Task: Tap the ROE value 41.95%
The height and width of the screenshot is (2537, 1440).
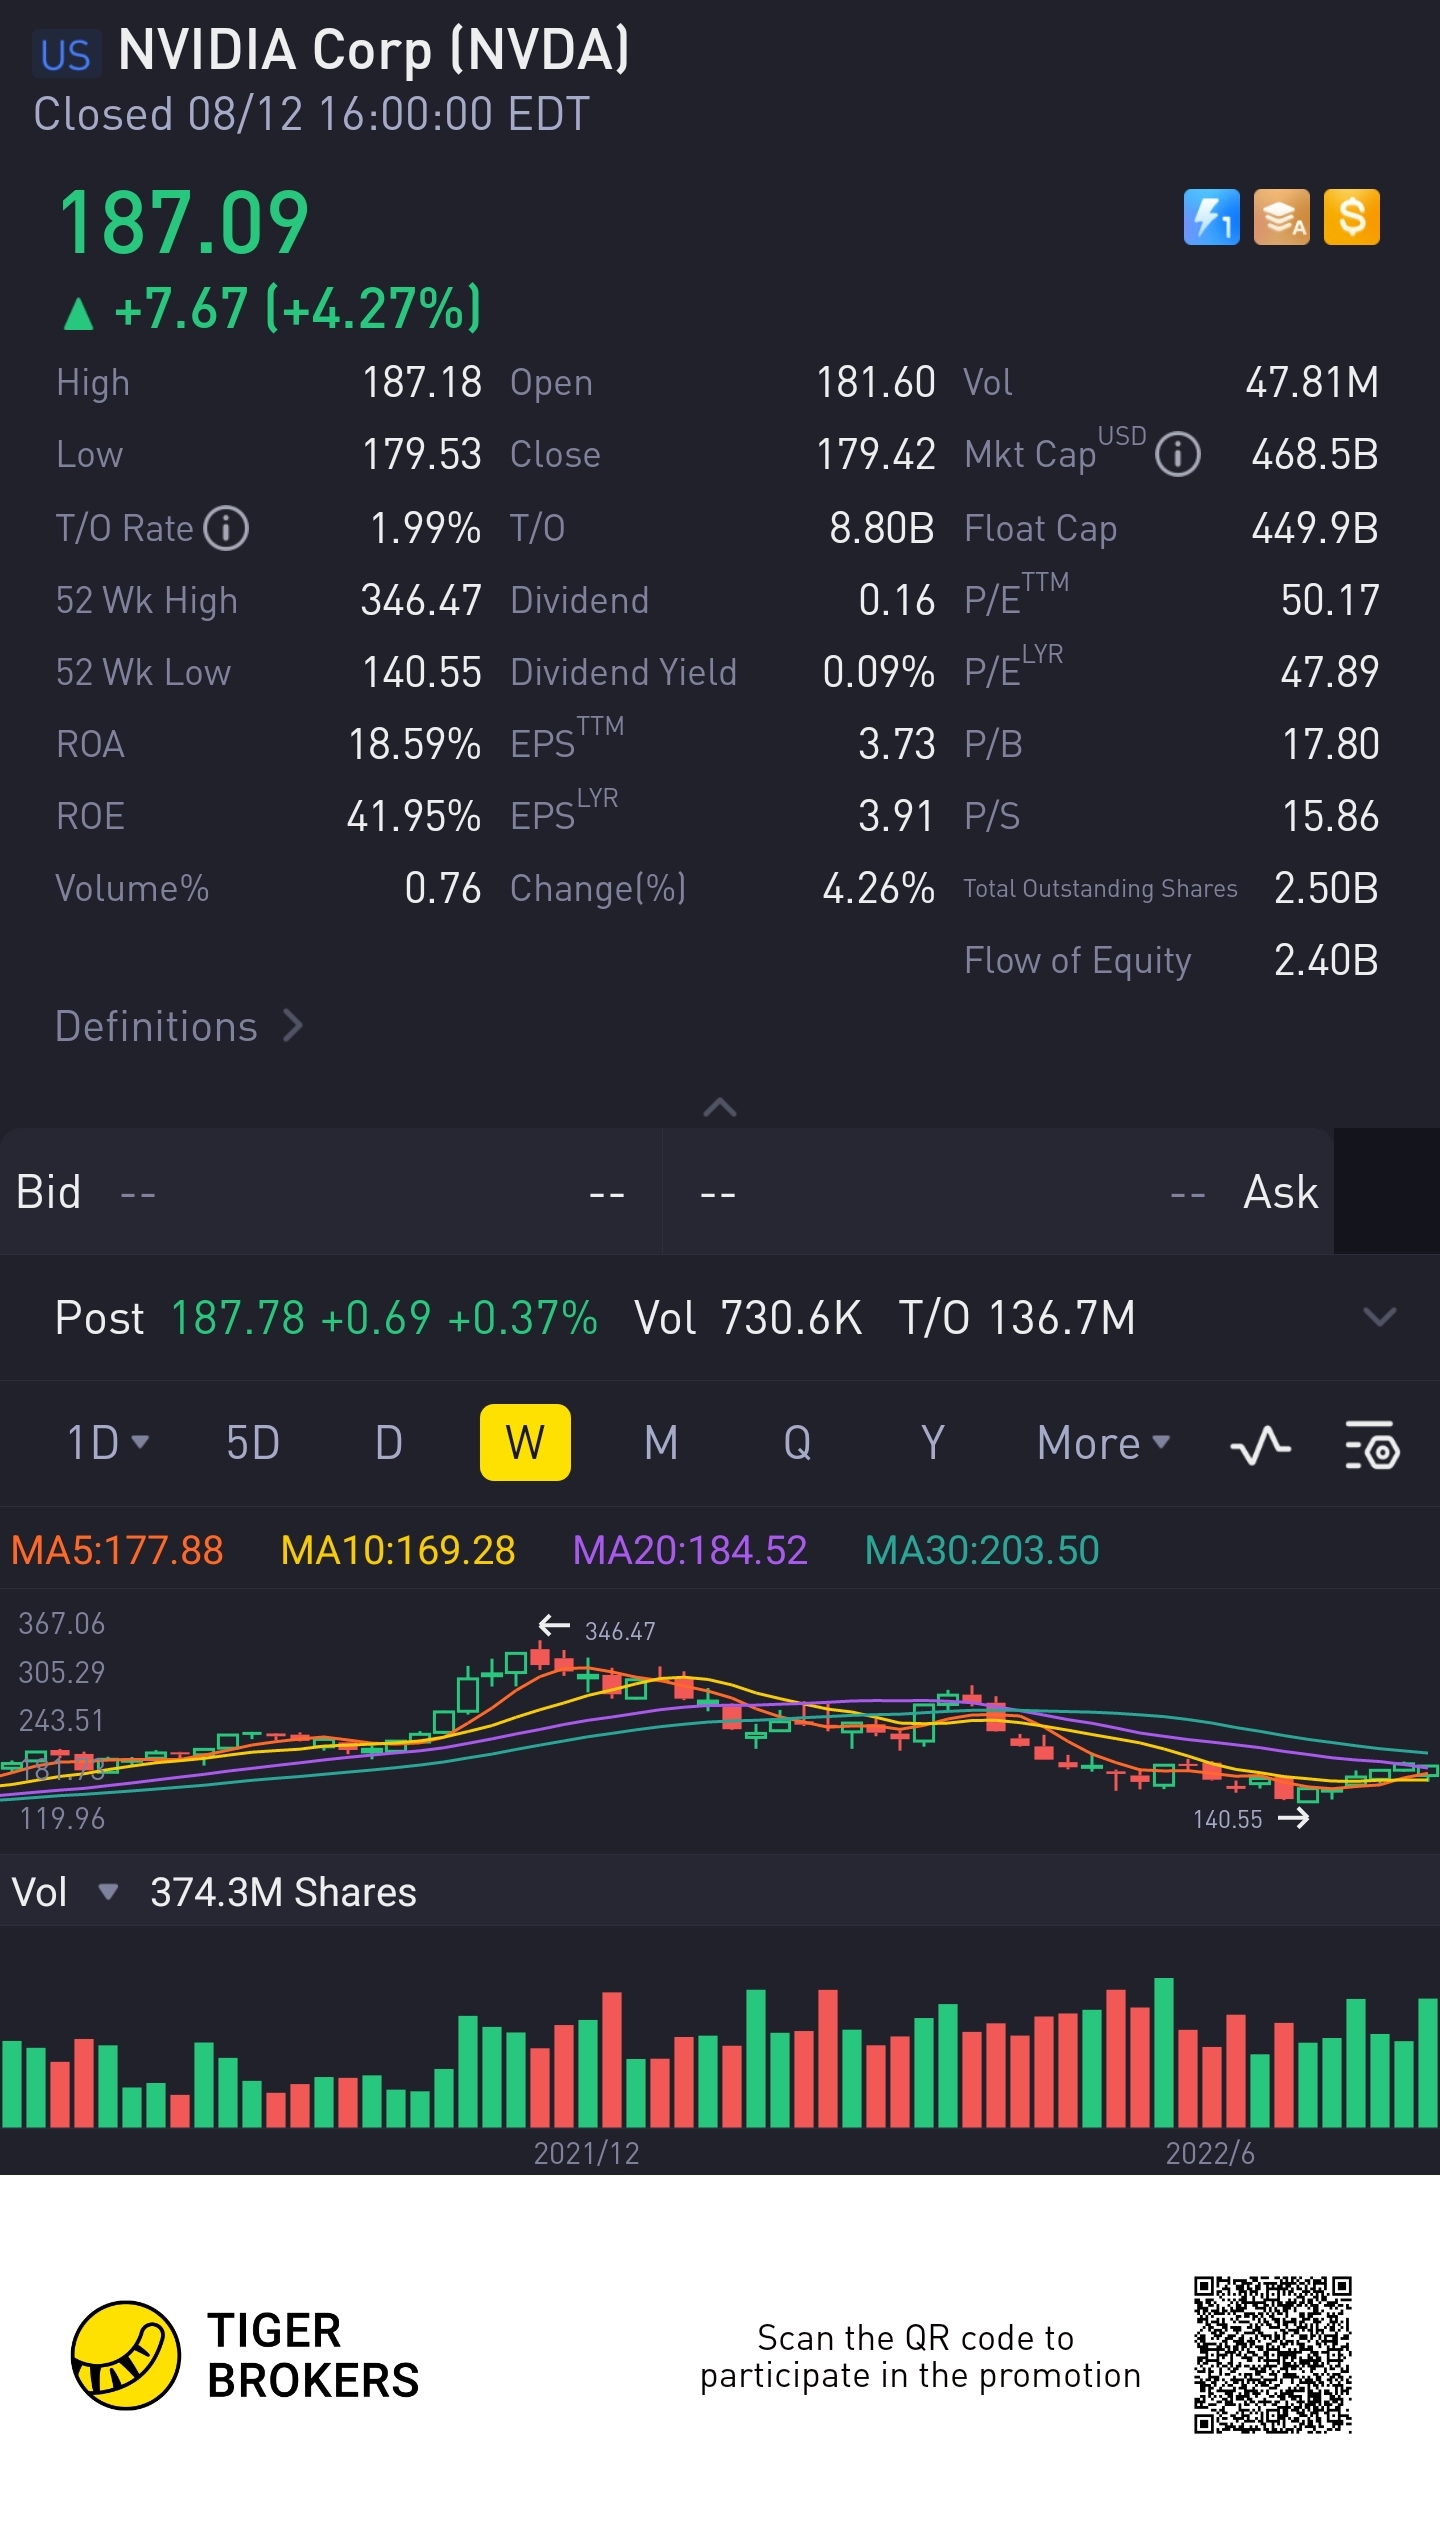Action: [x=414, y=816]
